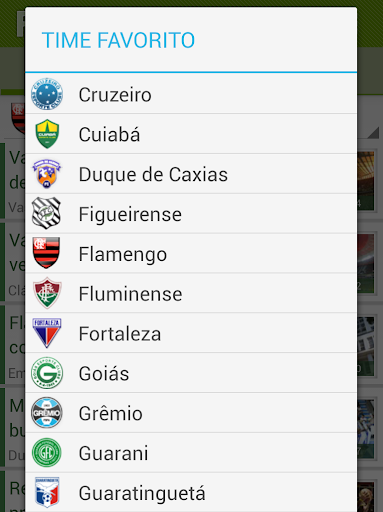Choose Fluminense from the list

pyautogui.click(x=191, y=293)
